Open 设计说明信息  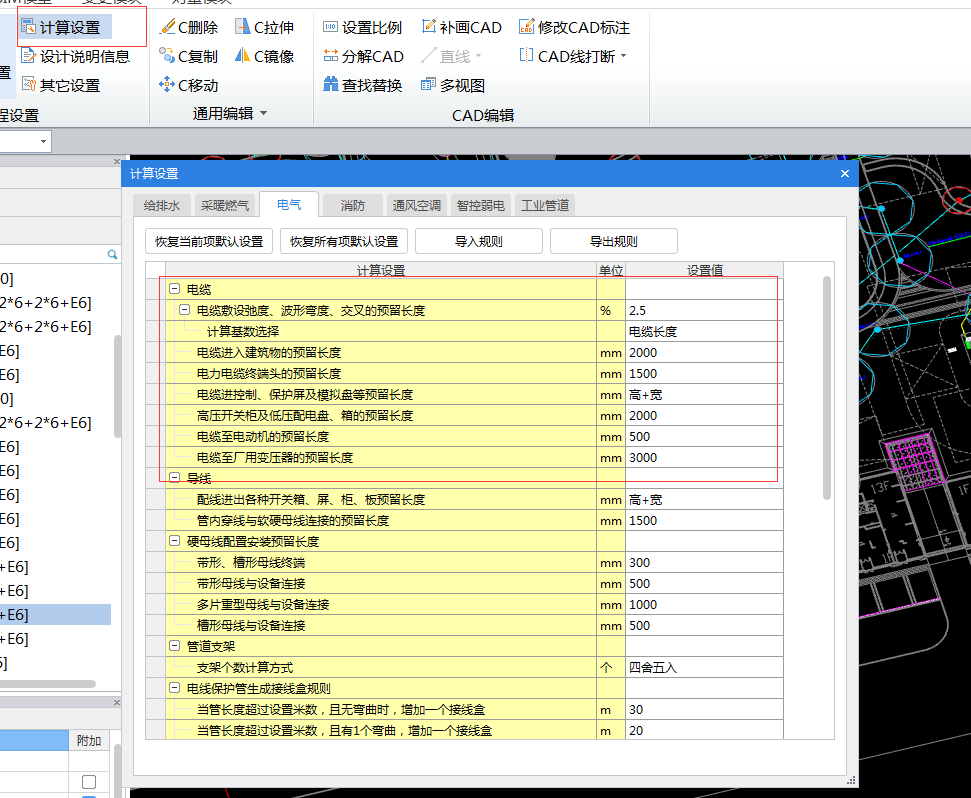click(76, 56)
